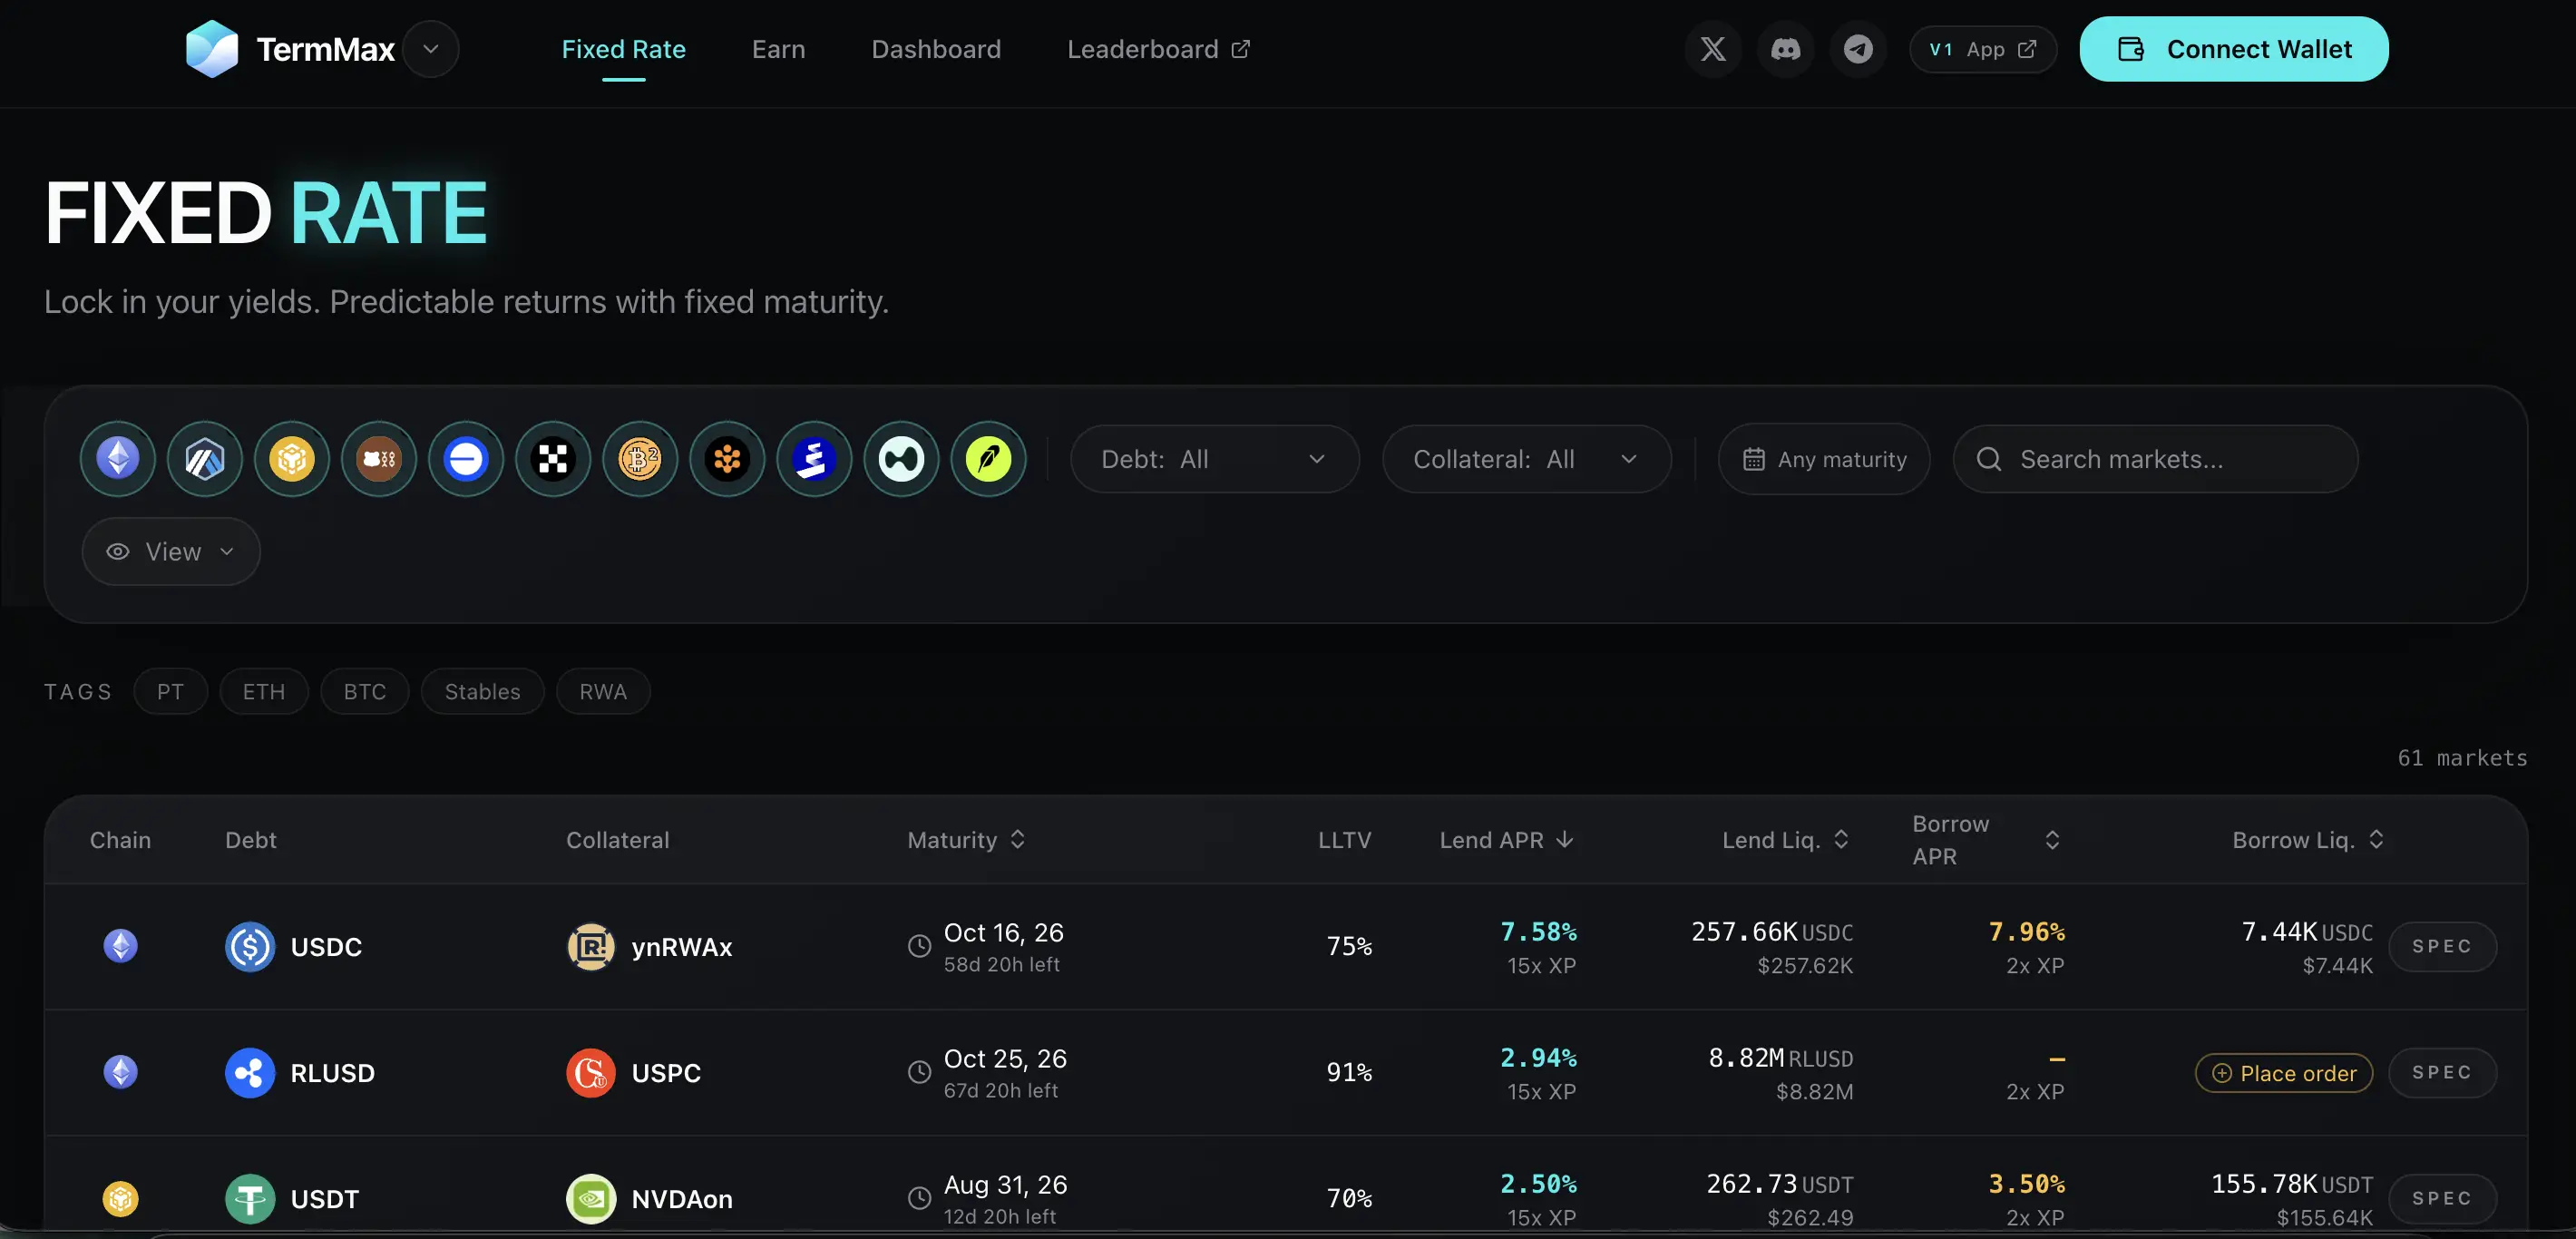Sort the table by Maturity
The height and width of the screenshot is (1239, 2576).
(966, 840)
